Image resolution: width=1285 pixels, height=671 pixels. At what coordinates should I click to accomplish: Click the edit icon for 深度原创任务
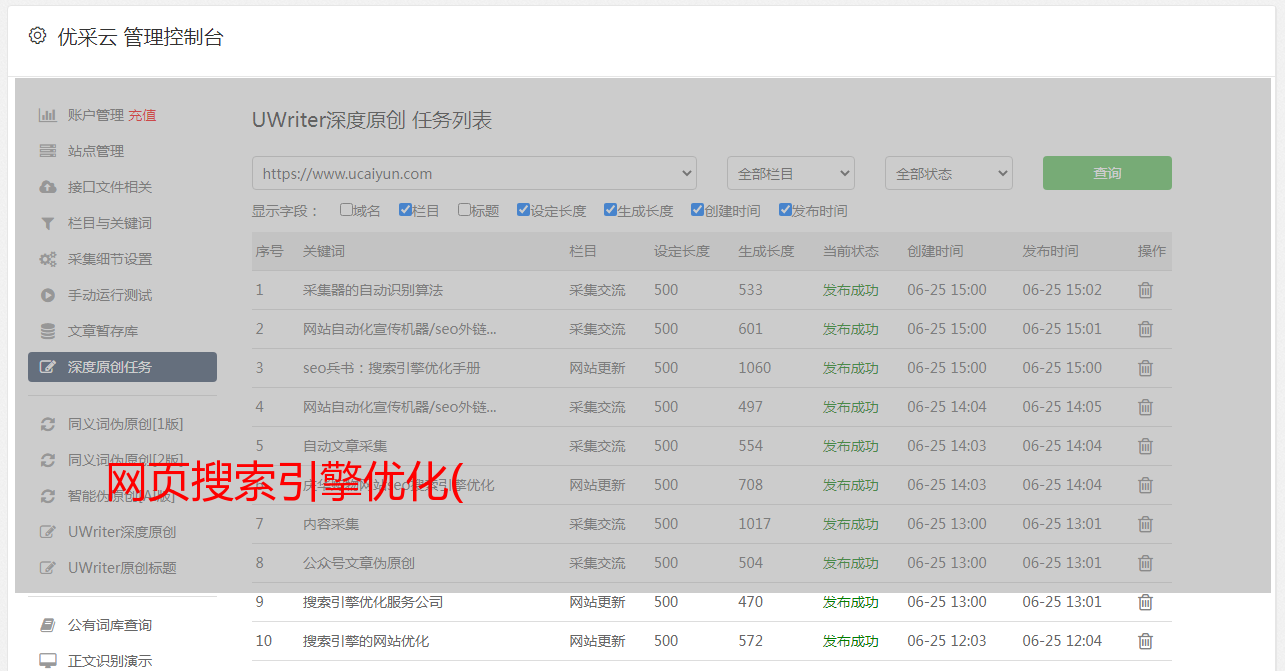click(x=47, y=367)
